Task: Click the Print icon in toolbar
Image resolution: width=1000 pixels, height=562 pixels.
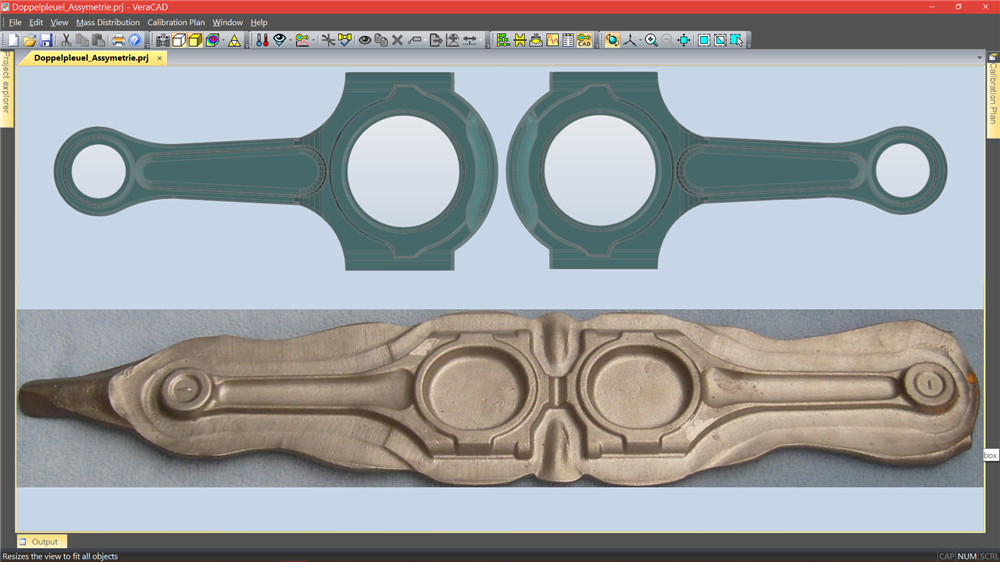Action: [118, 40]
